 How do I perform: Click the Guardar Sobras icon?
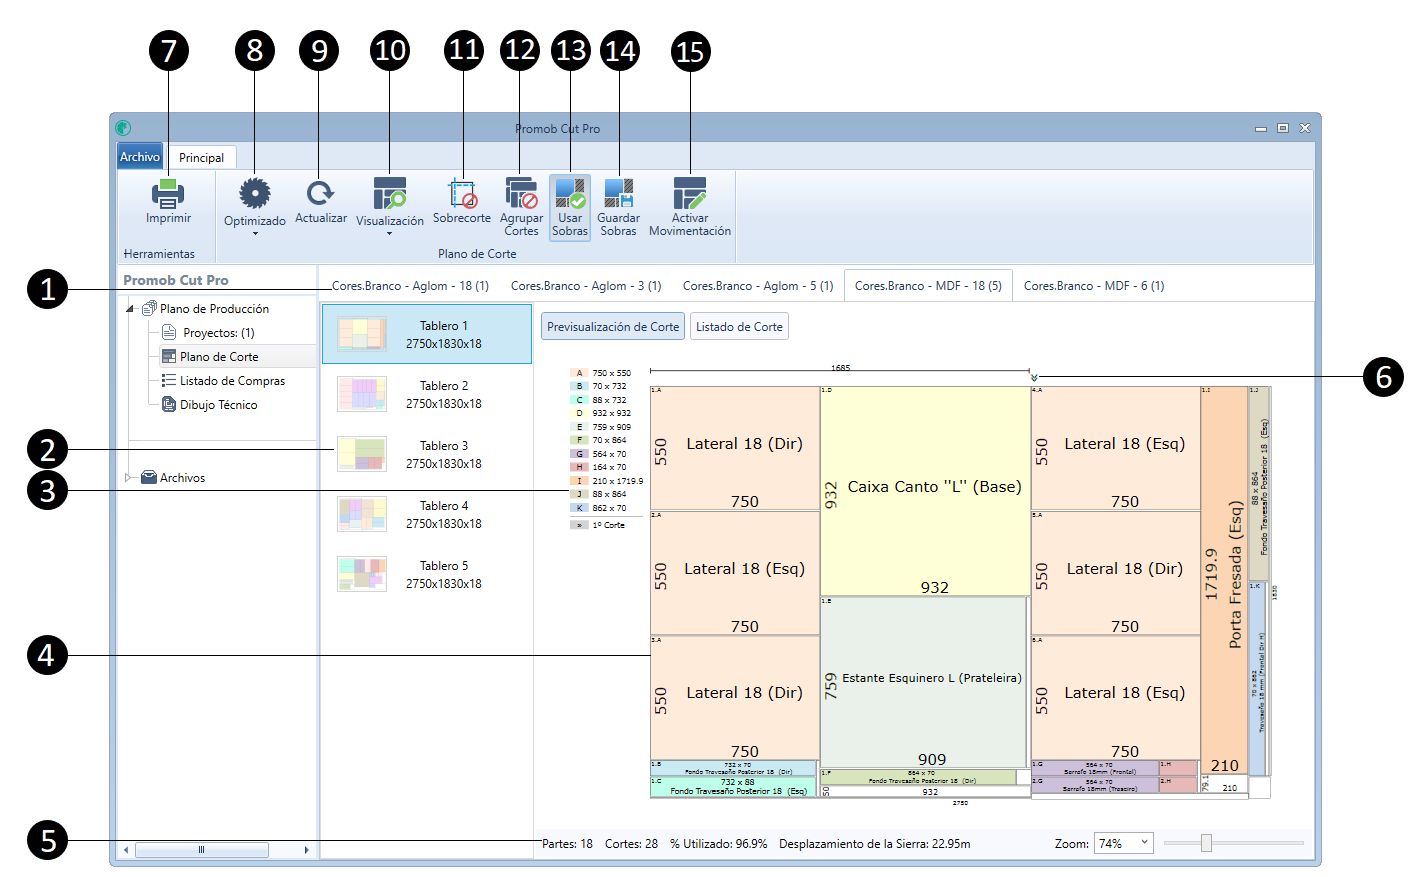pos(619,193)
